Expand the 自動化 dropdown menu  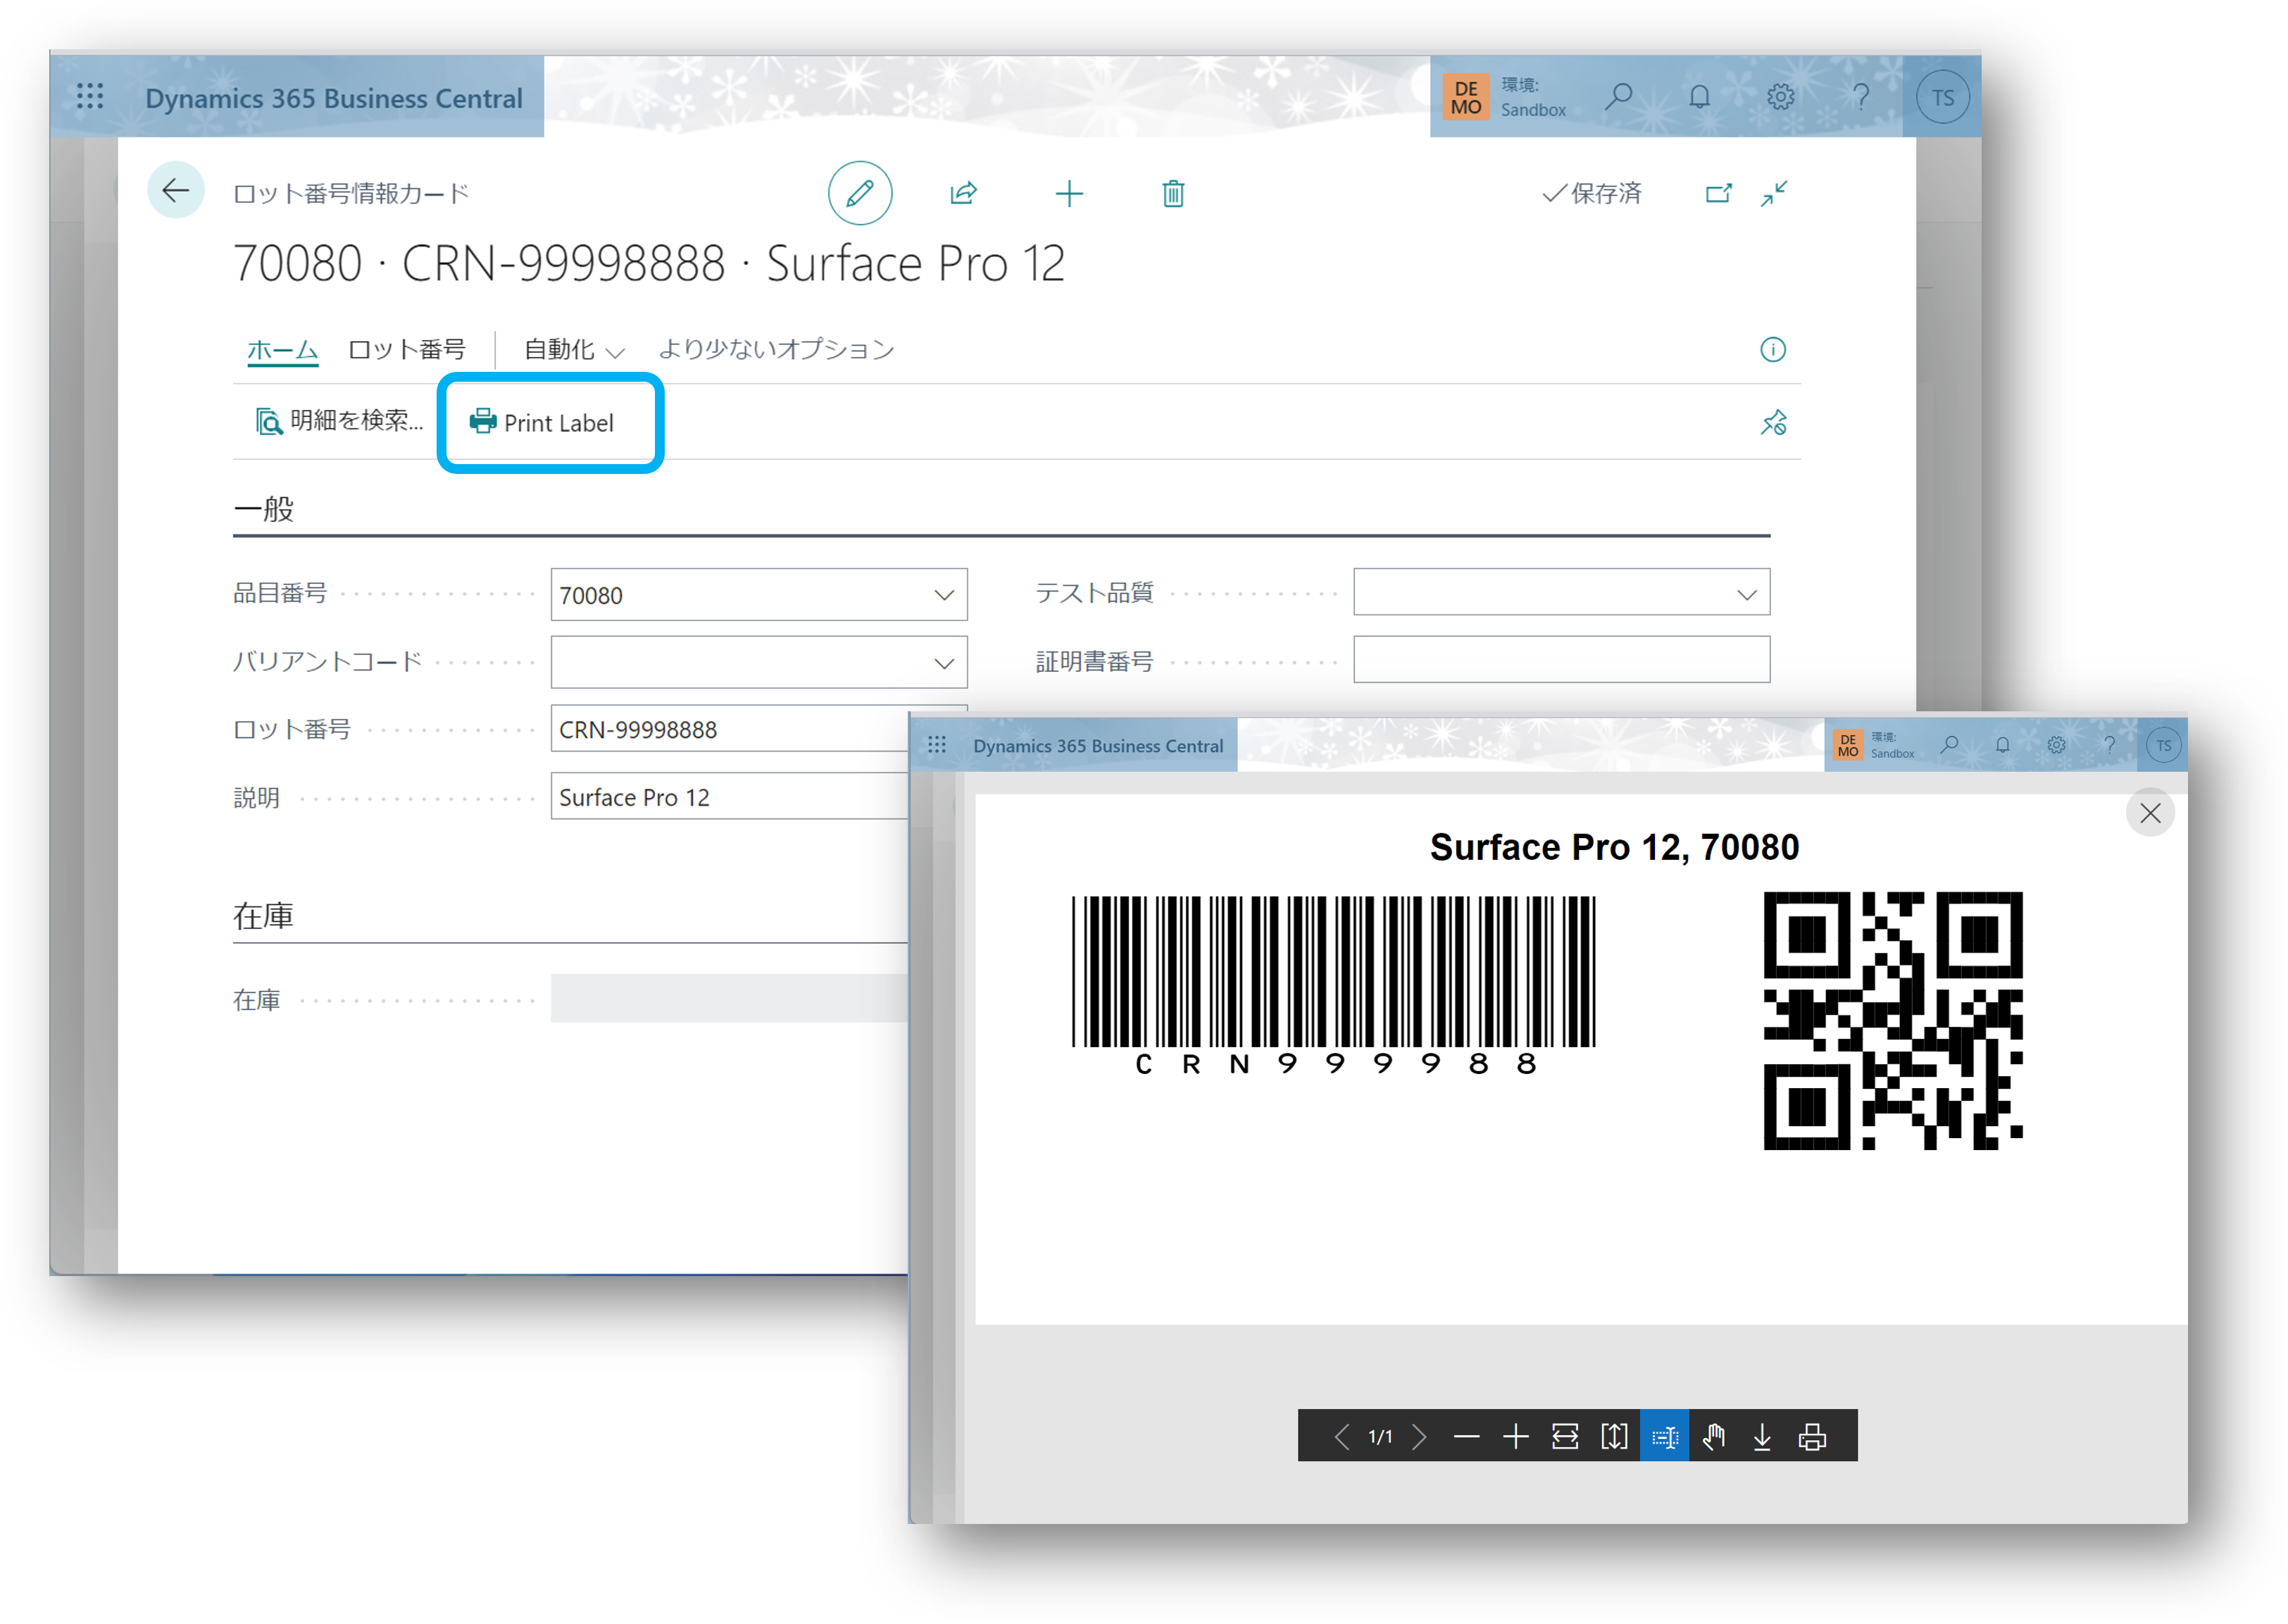pos(574,349)
